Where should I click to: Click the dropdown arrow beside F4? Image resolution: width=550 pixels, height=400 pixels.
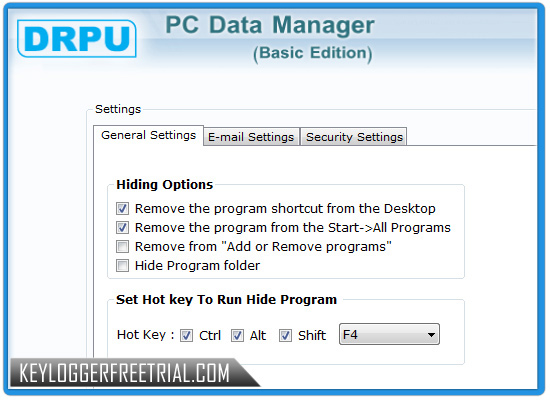431,335
